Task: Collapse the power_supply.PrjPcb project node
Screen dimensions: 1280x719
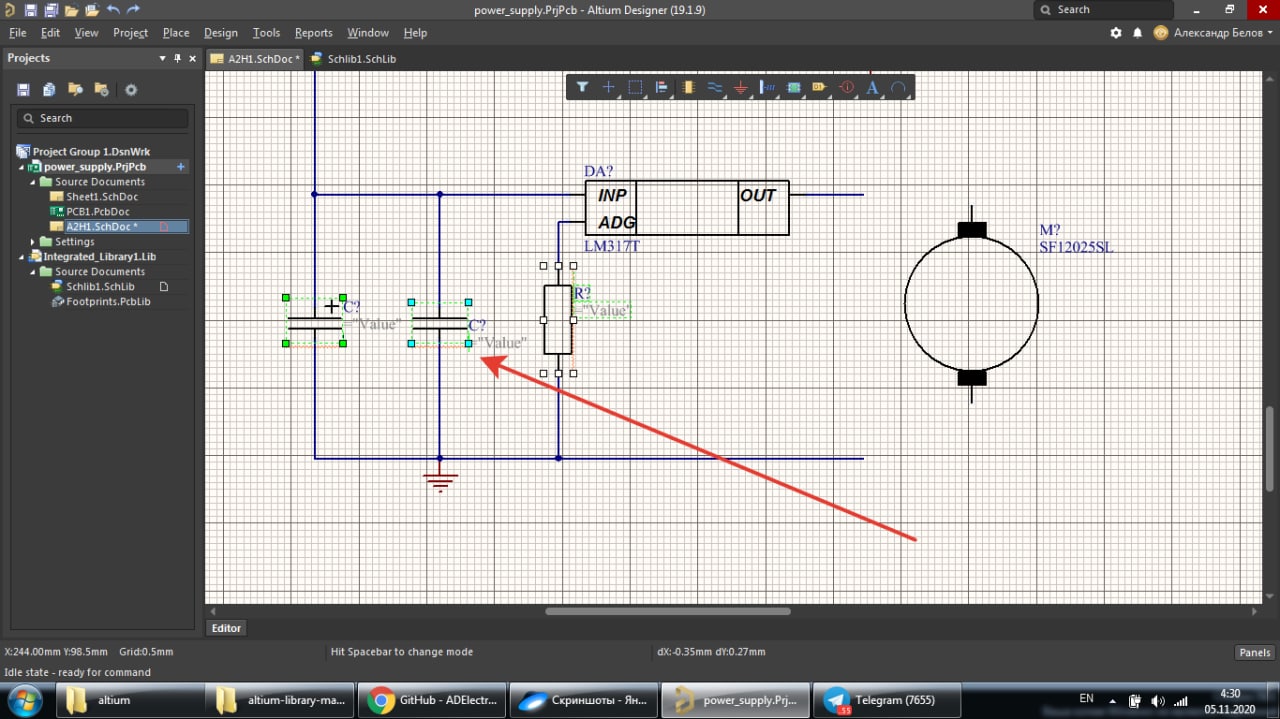Action: [21, 167]
